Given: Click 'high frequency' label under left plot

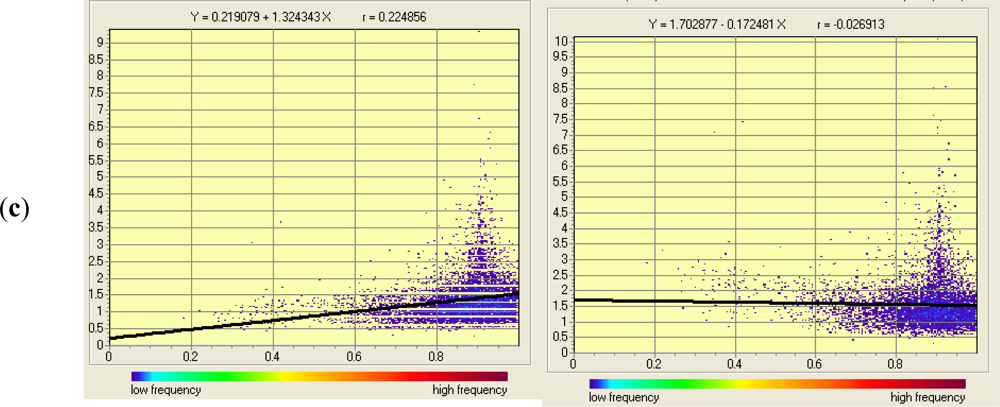Looking at the screenshot, I should pyautogui.click(x=473, y=390).
